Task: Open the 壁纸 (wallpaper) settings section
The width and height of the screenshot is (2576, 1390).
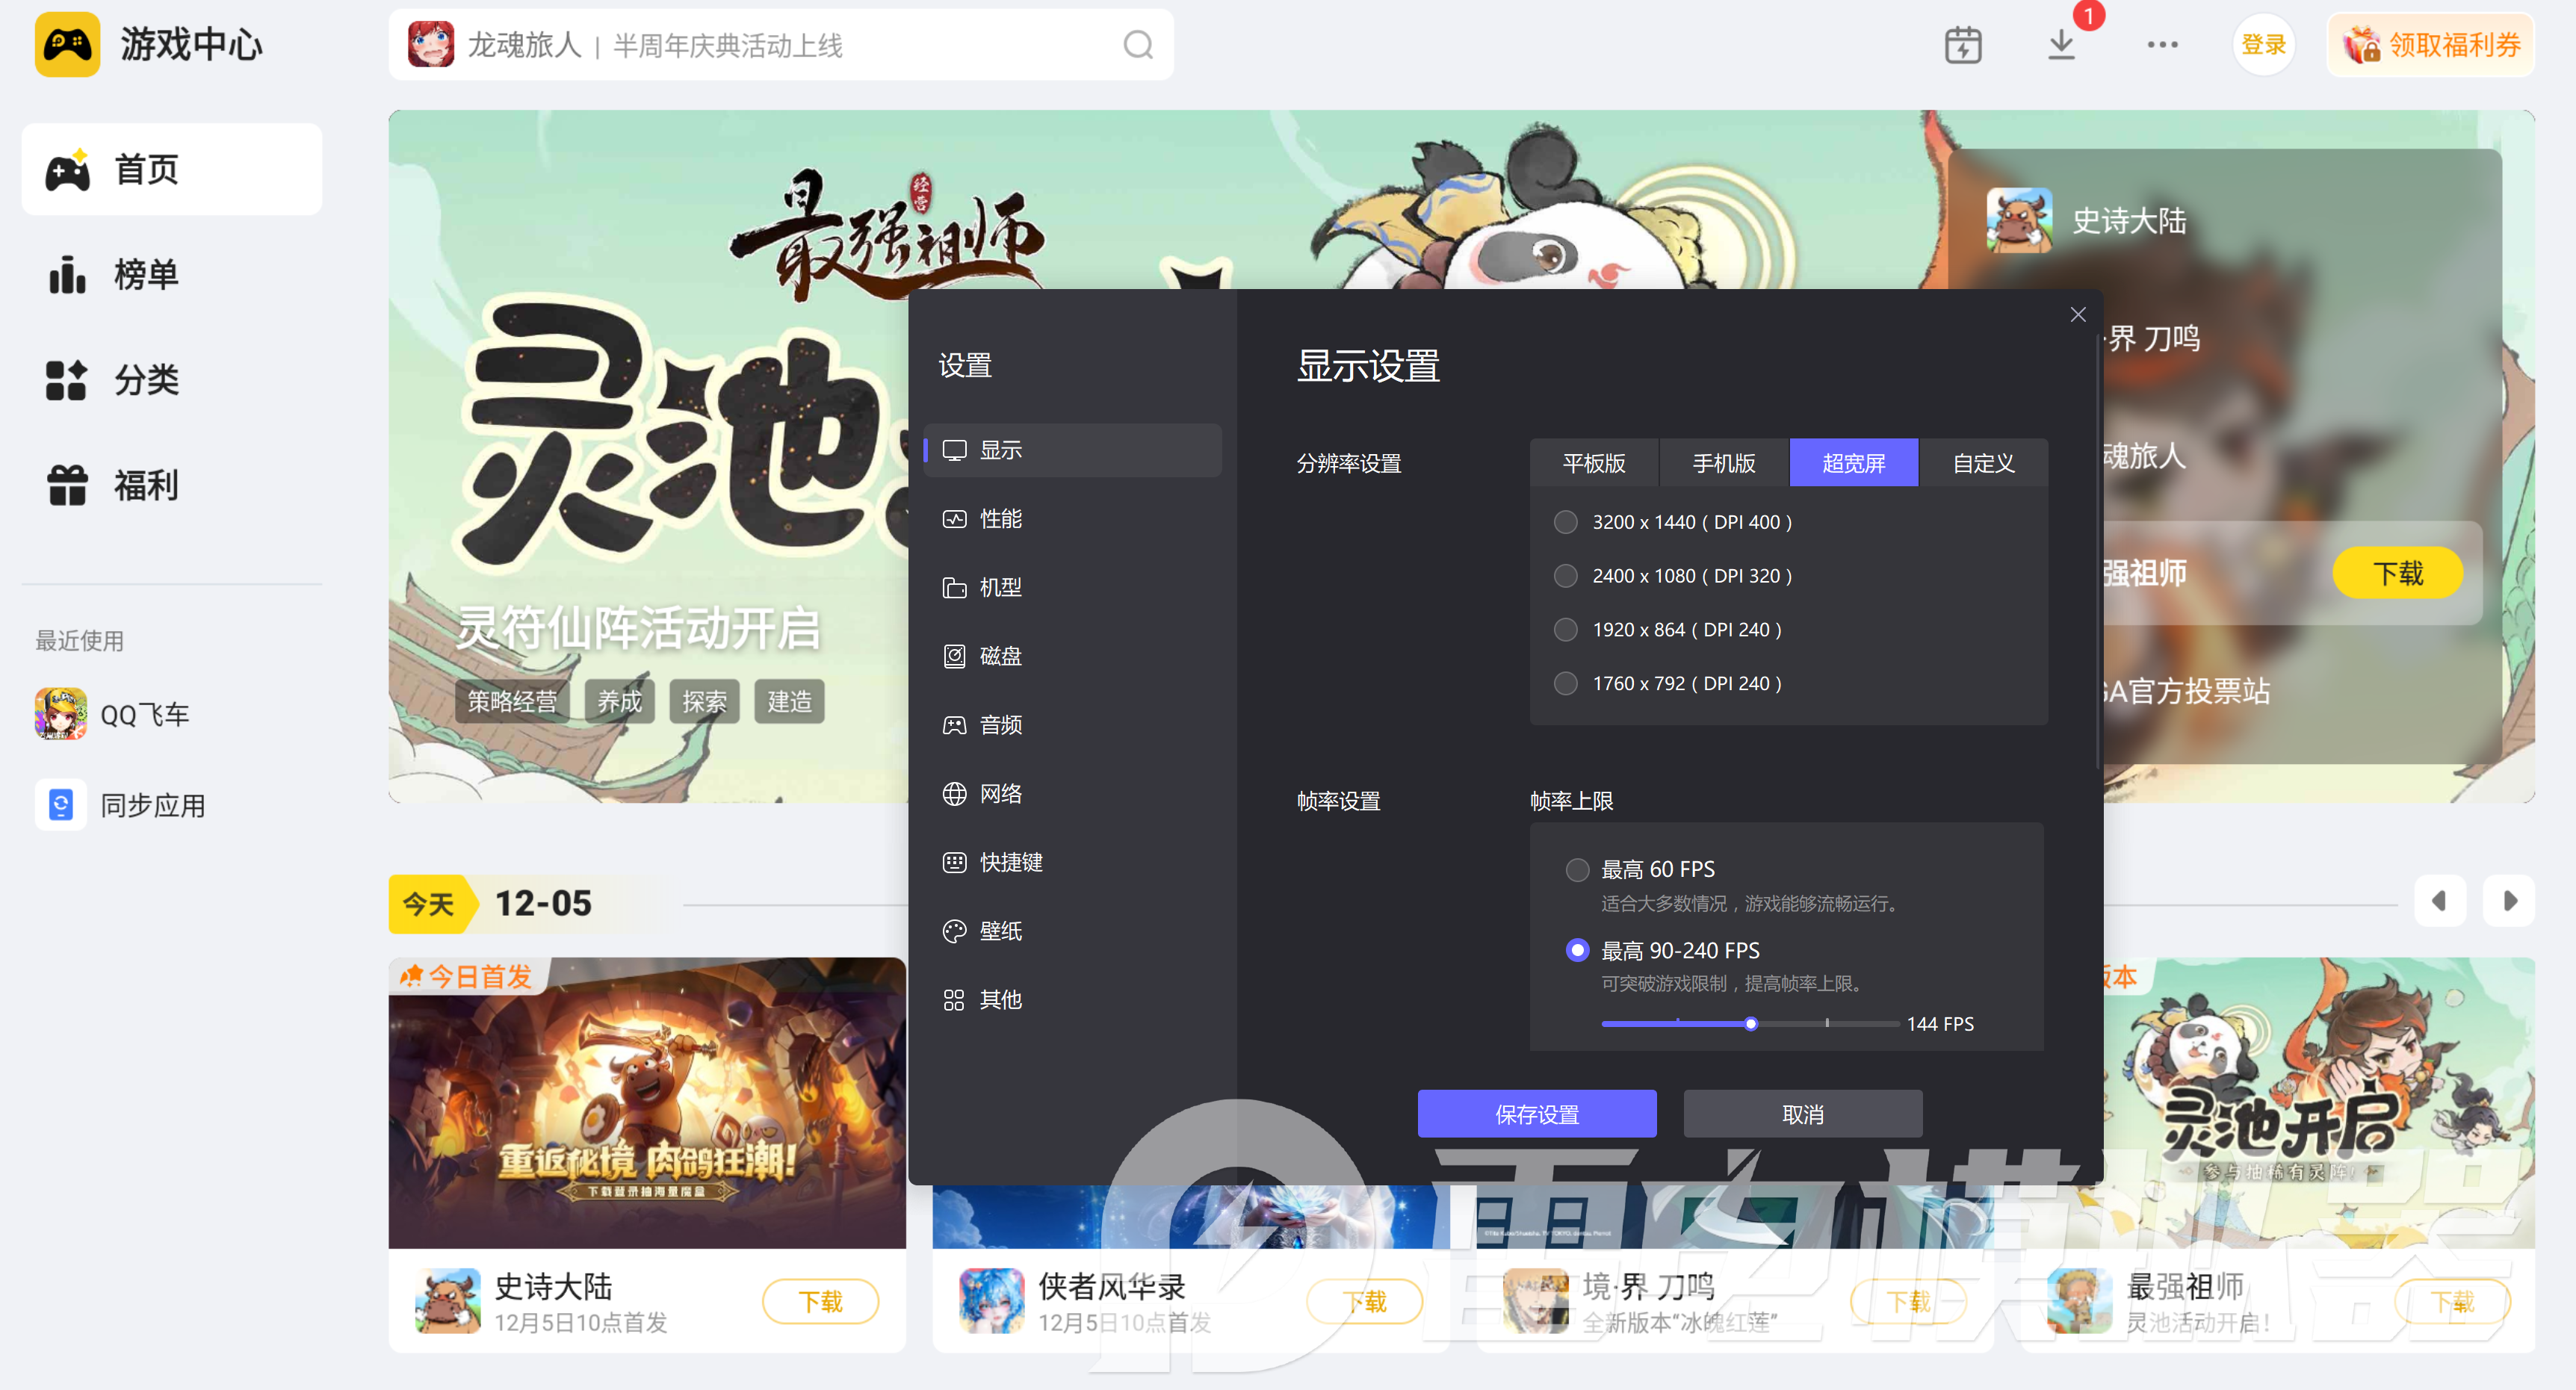Action: 1000,930
